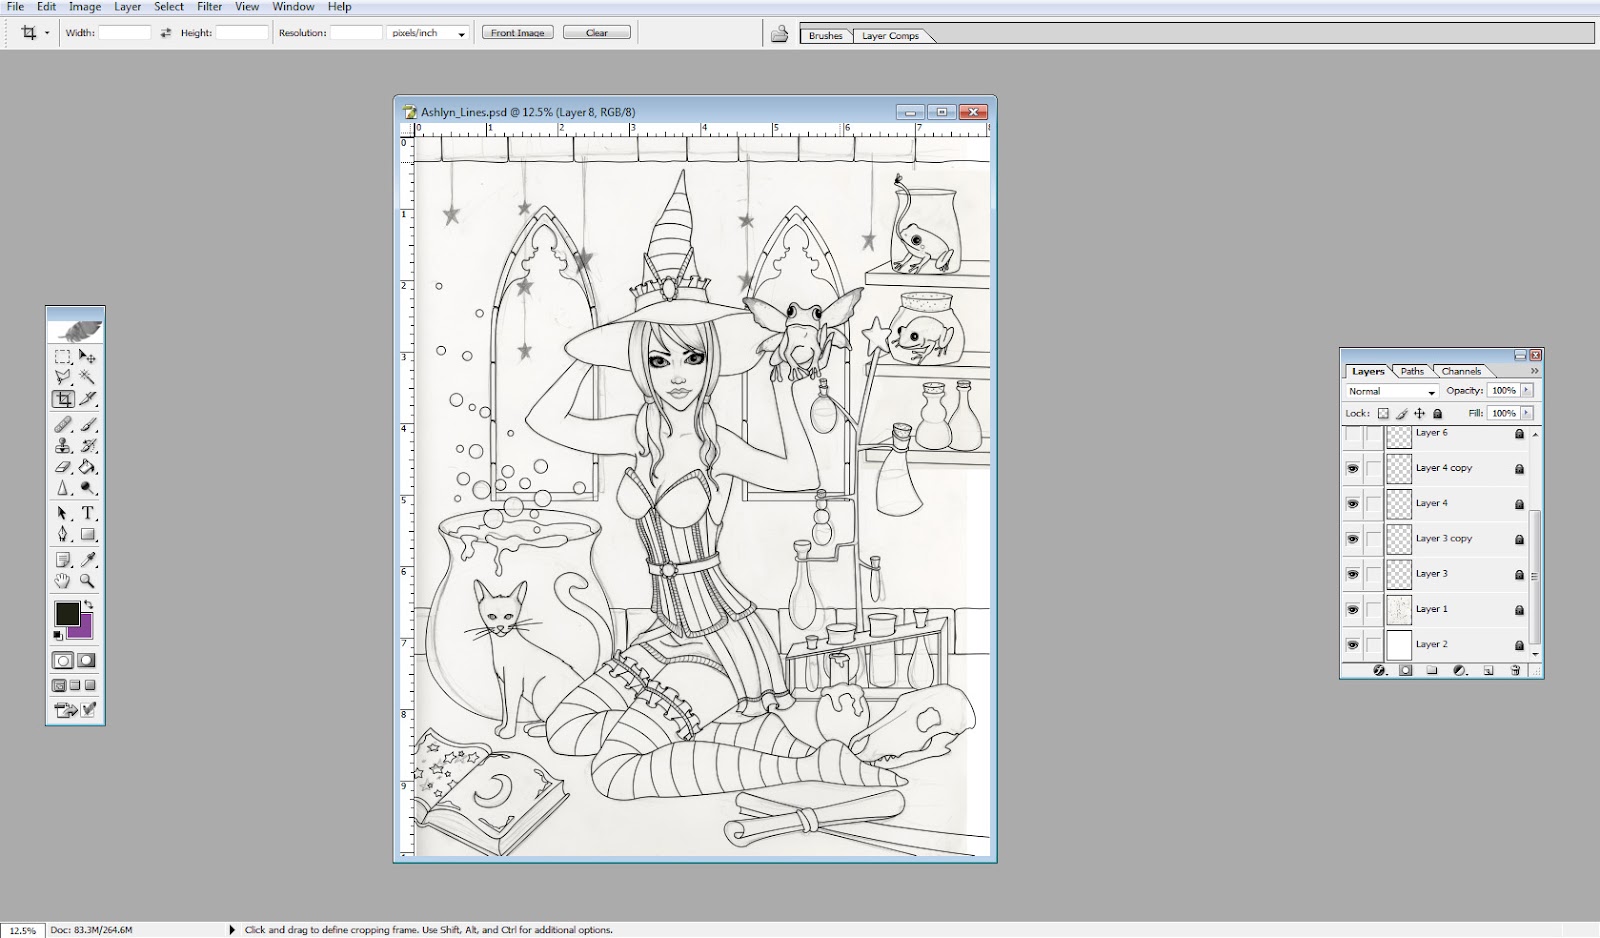
Task: Show Layer 6 by enabling its visibility
Action: (1353, 433)
